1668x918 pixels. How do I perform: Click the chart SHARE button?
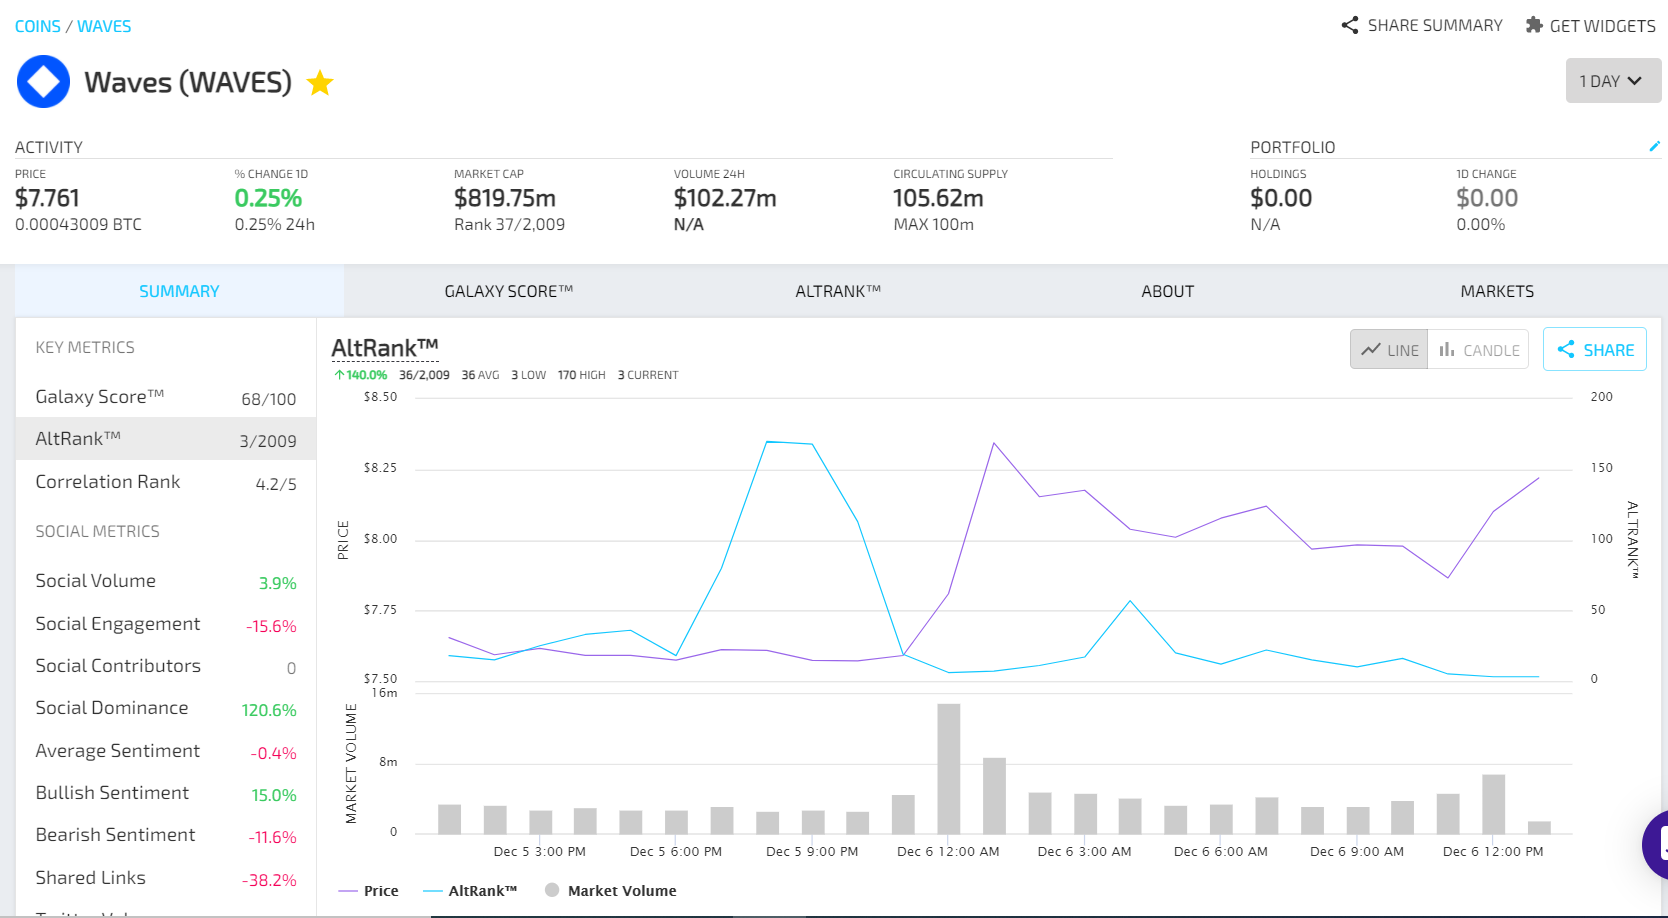click(1595, 350)
